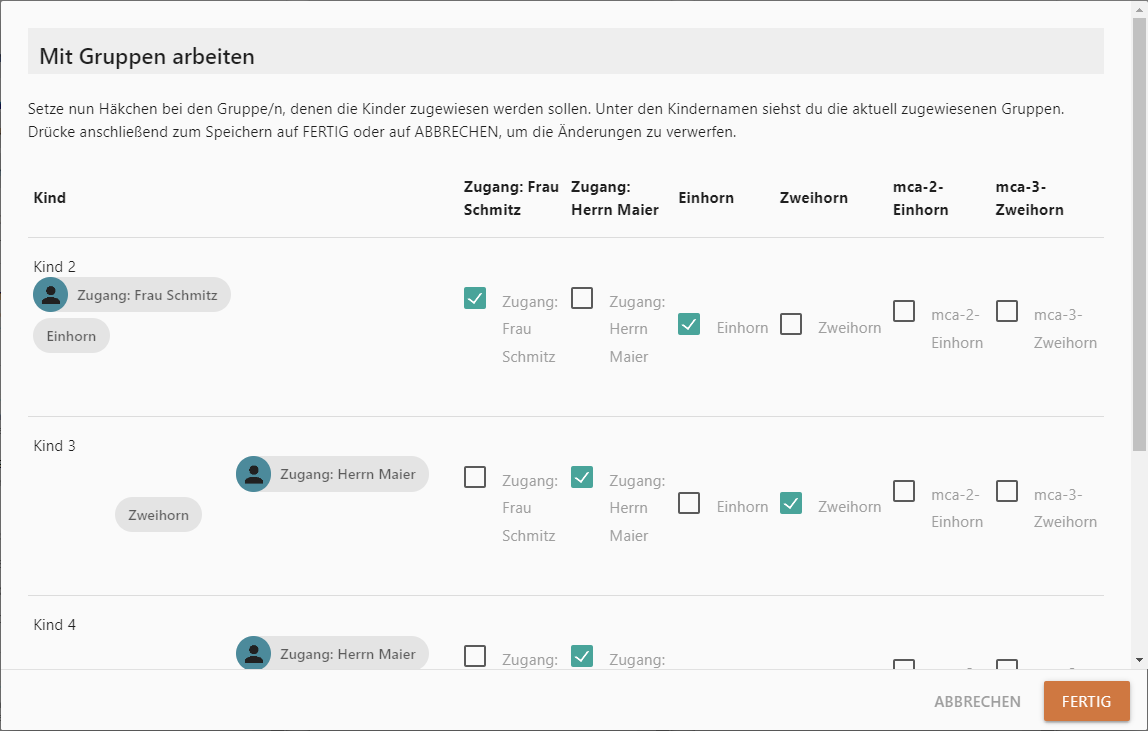Click the Kind 4 row name
Viewport: 1148px width, 731px height.
click(55, 625)
